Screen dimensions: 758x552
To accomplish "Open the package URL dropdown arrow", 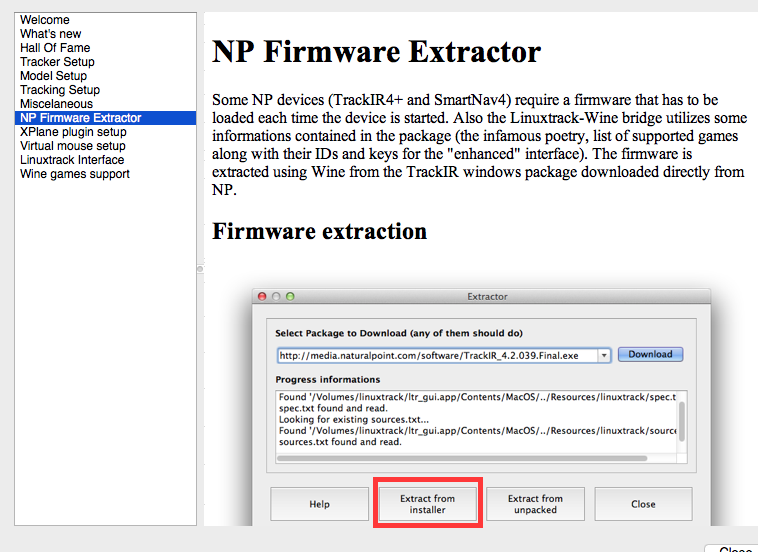I will pyautogui.click(x=604, y=356).
